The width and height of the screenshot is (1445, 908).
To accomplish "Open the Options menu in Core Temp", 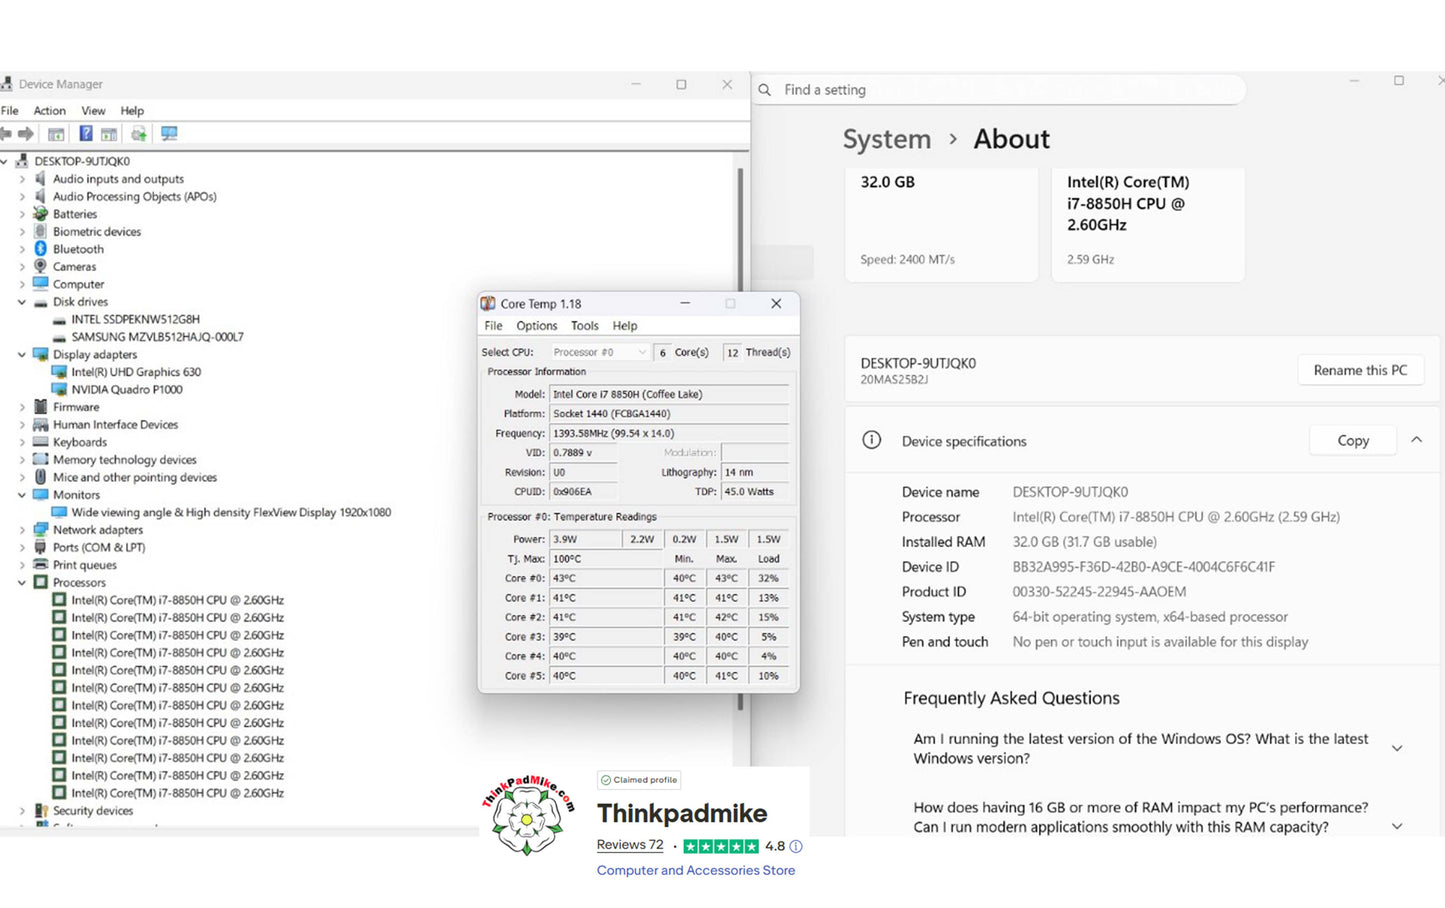I will click(x=536, y=326).
